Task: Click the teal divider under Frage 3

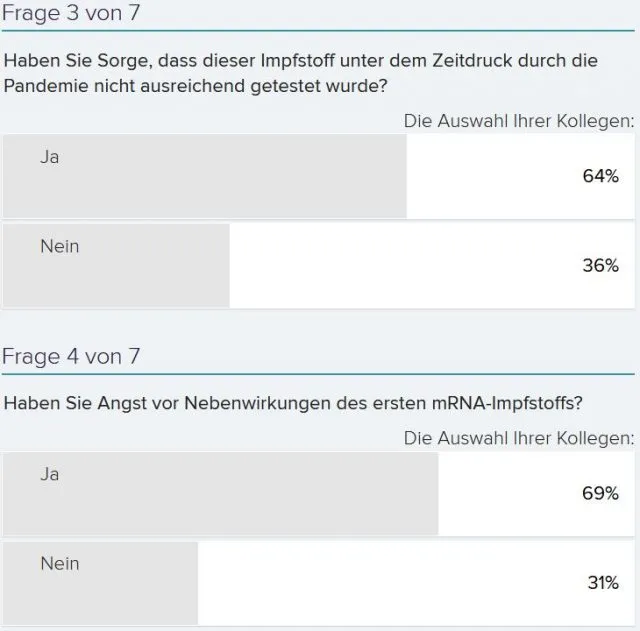Action: pos(318,31)
